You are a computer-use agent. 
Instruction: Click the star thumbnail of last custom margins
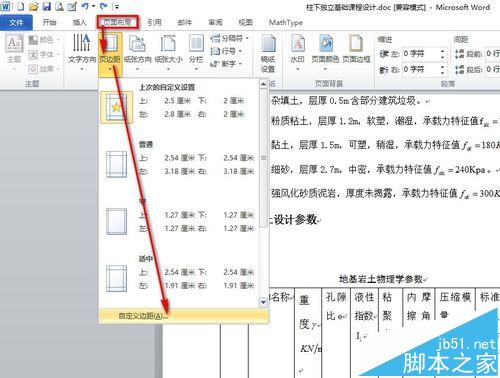click(x=116, y=107)
